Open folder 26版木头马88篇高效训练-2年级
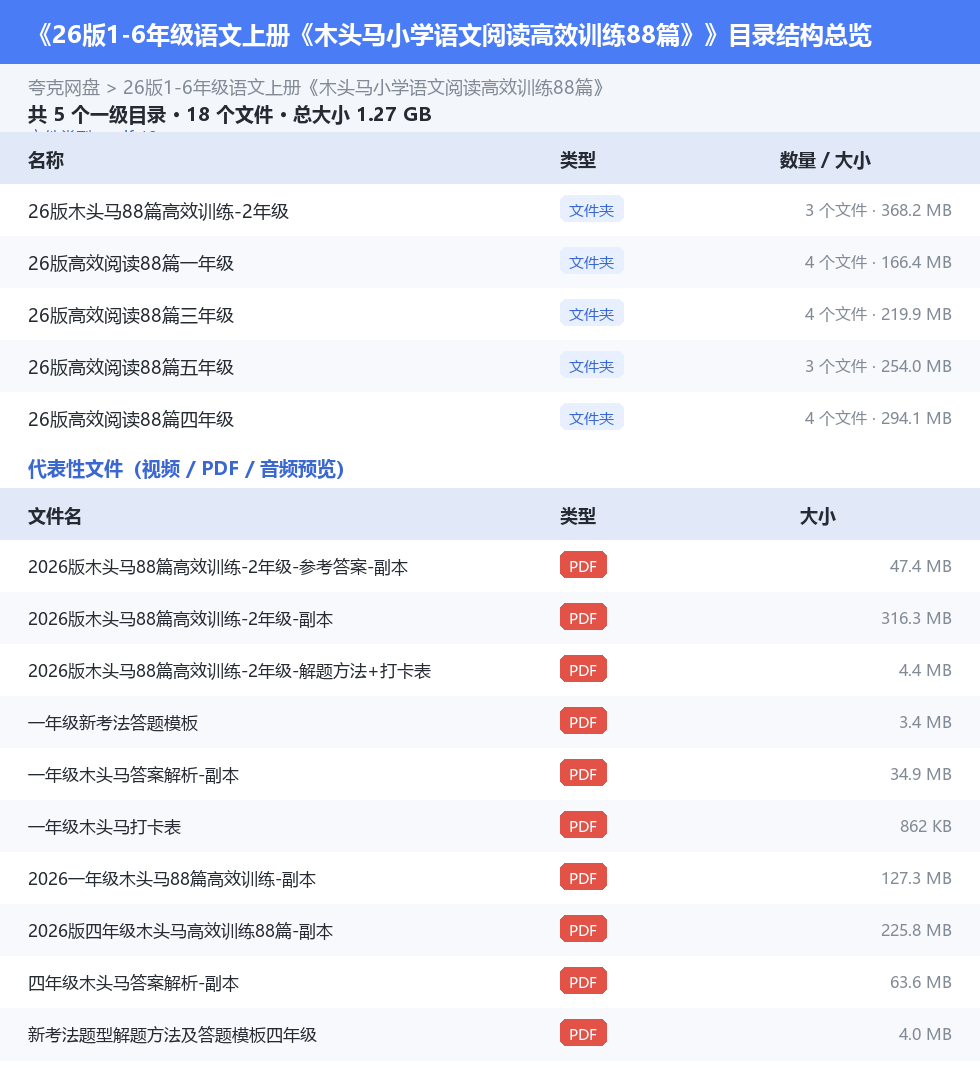 point(158,211)
